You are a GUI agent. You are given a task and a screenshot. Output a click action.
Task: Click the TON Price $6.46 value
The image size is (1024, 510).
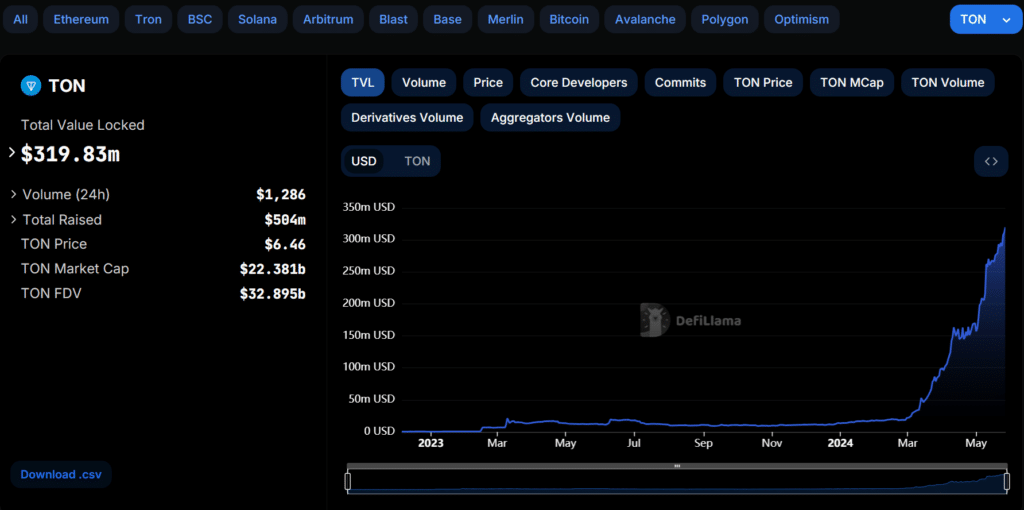coord(285,244)
